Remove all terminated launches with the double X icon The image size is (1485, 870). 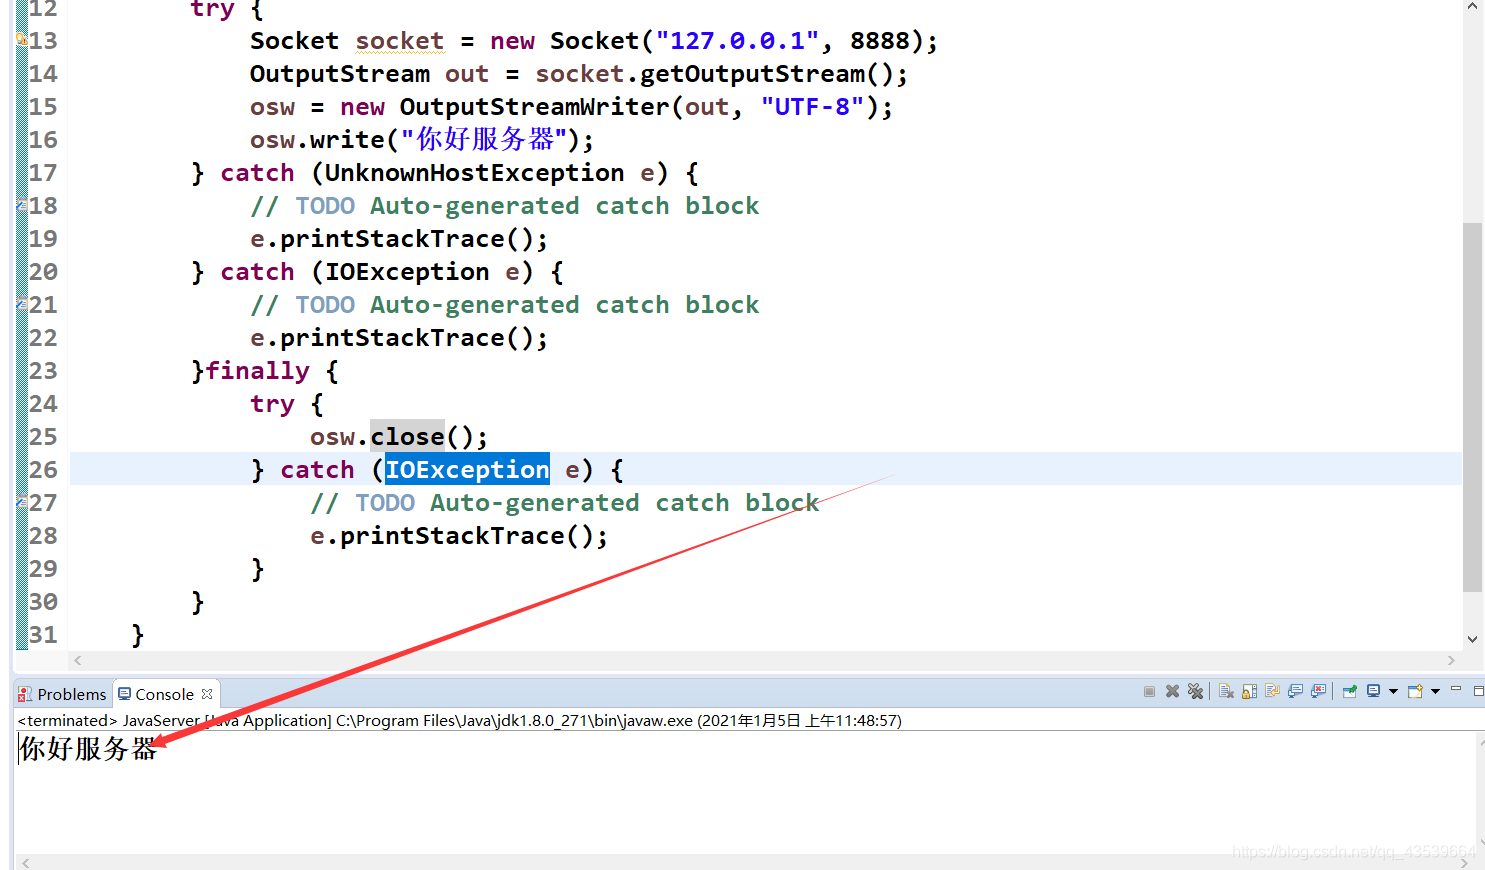[x=1195, y=692]
